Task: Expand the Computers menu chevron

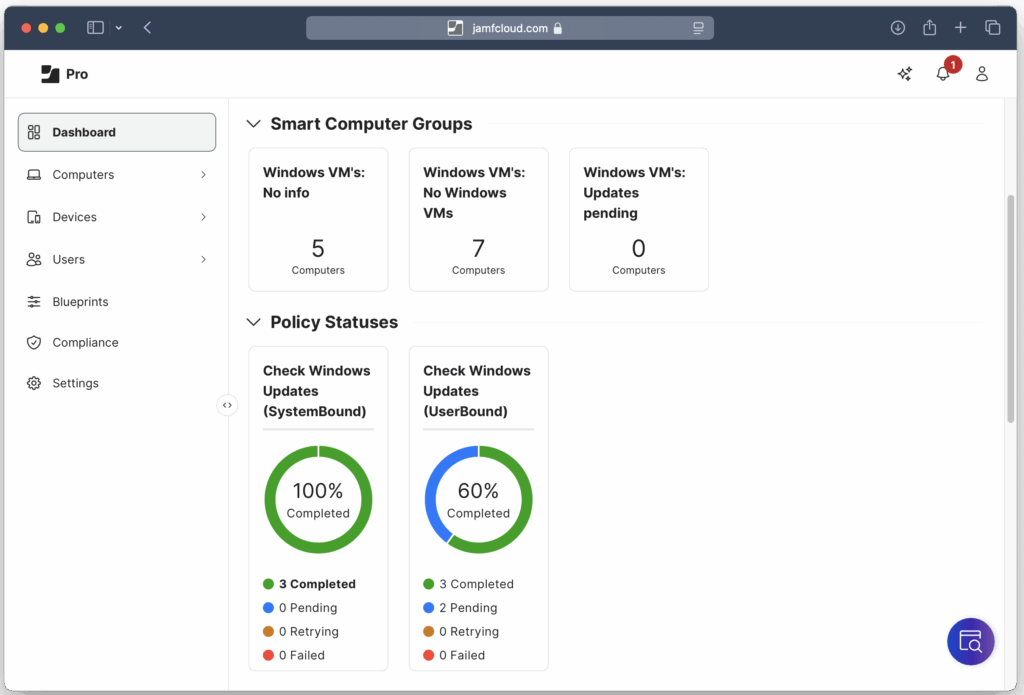Action: point(203,175)
